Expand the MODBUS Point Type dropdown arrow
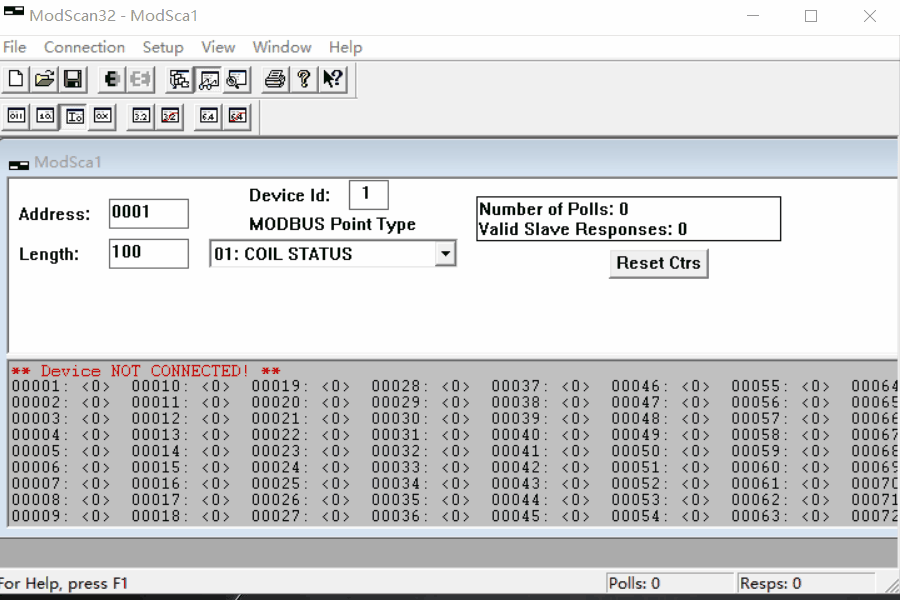Viewport: 900px width, 600px height. click(445, 254)
